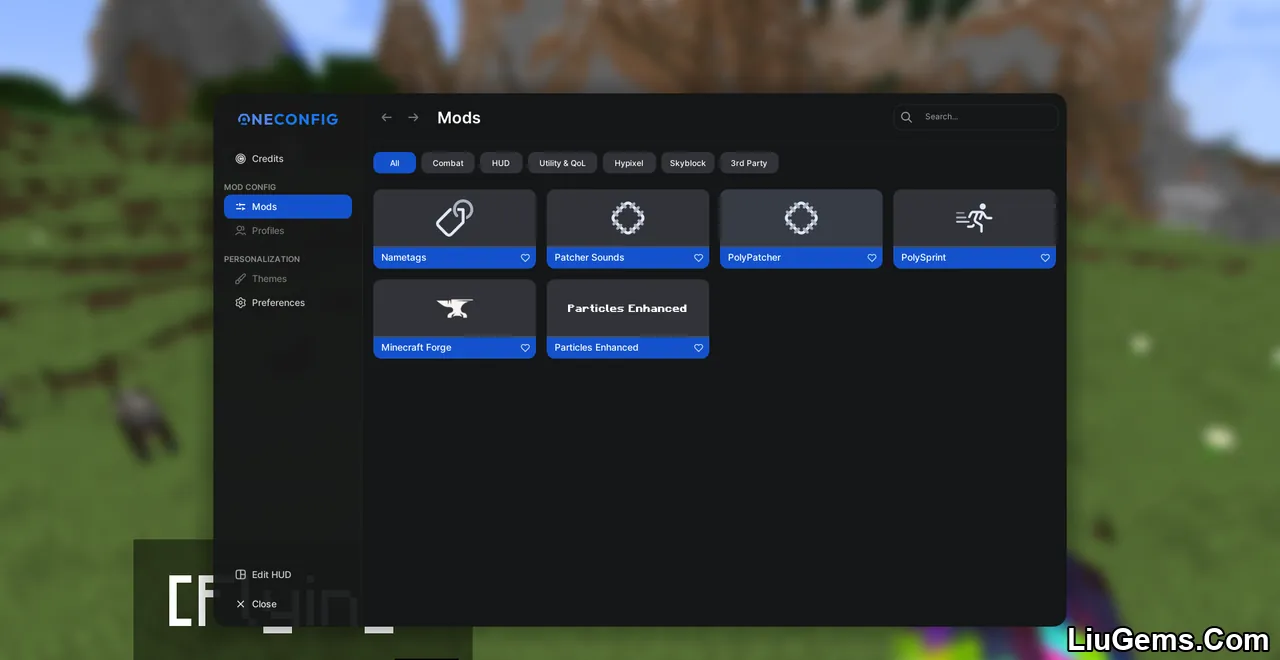Click the Edit HUD button
The width and height of the screenshot is (1280, 660).
[263, 575]
